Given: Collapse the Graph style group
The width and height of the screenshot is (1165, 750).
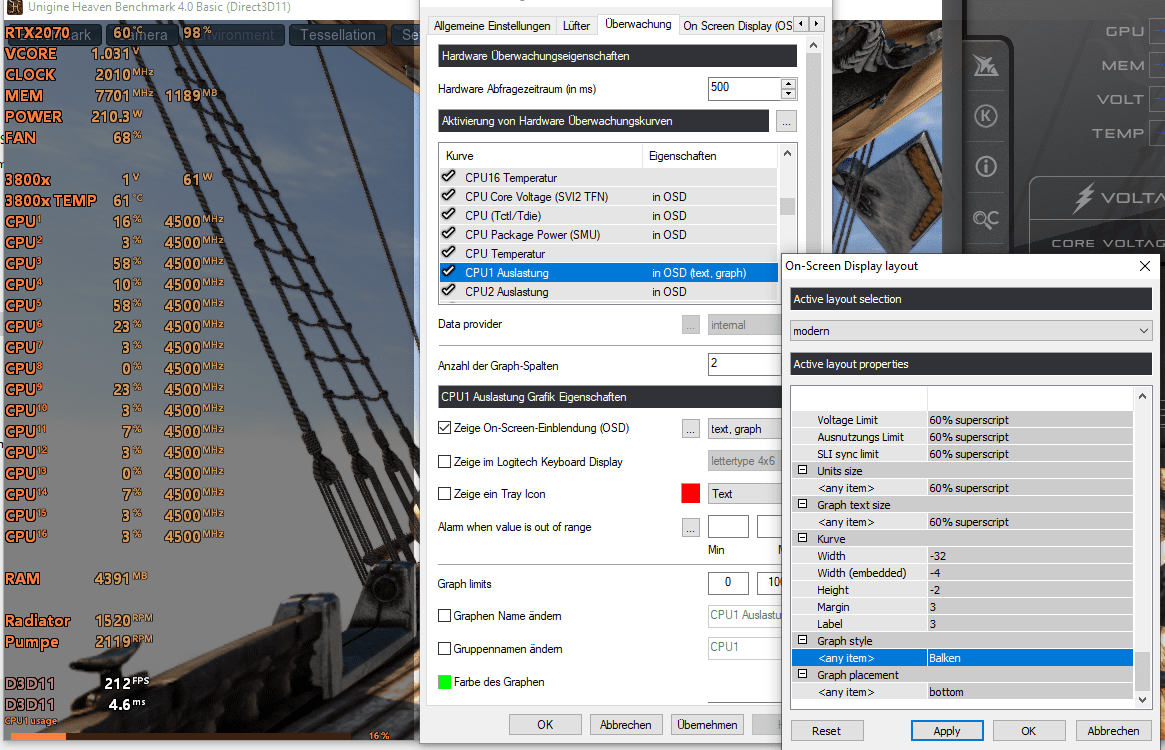Looking at the screenshot, I should click(802, 640).
